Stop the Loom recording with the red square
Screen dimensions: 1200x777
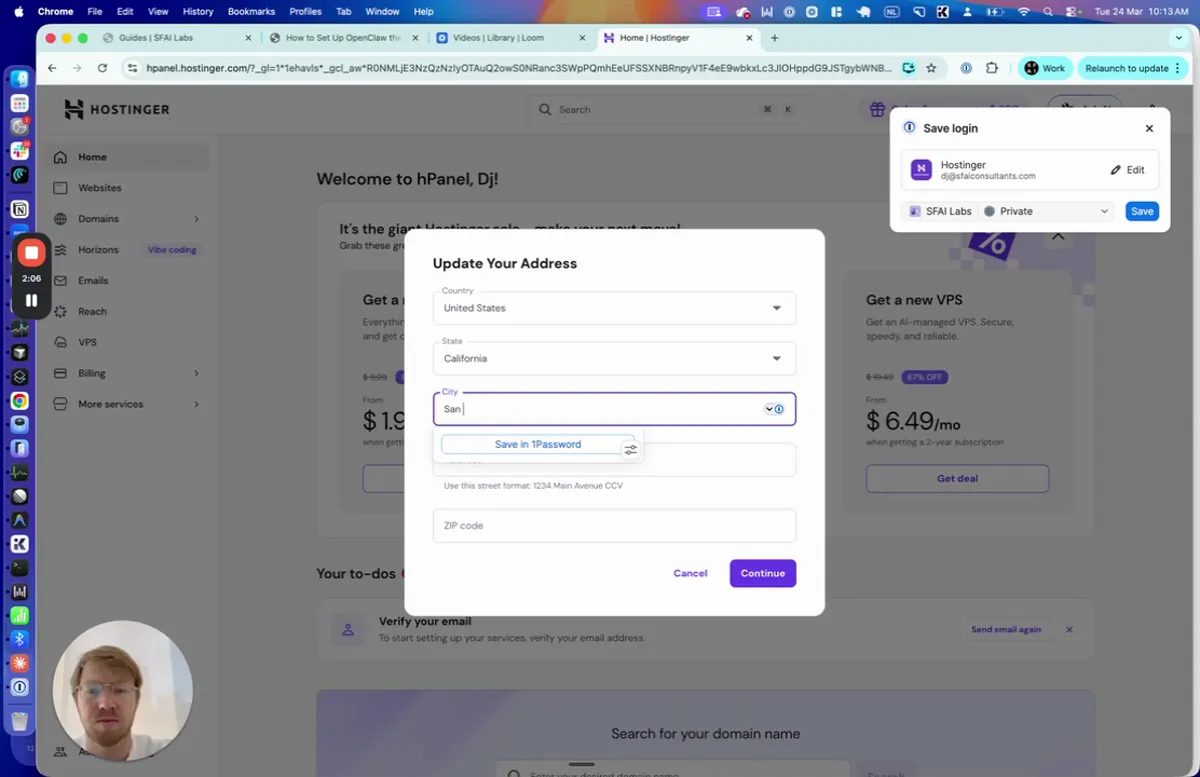coord(31,252)
